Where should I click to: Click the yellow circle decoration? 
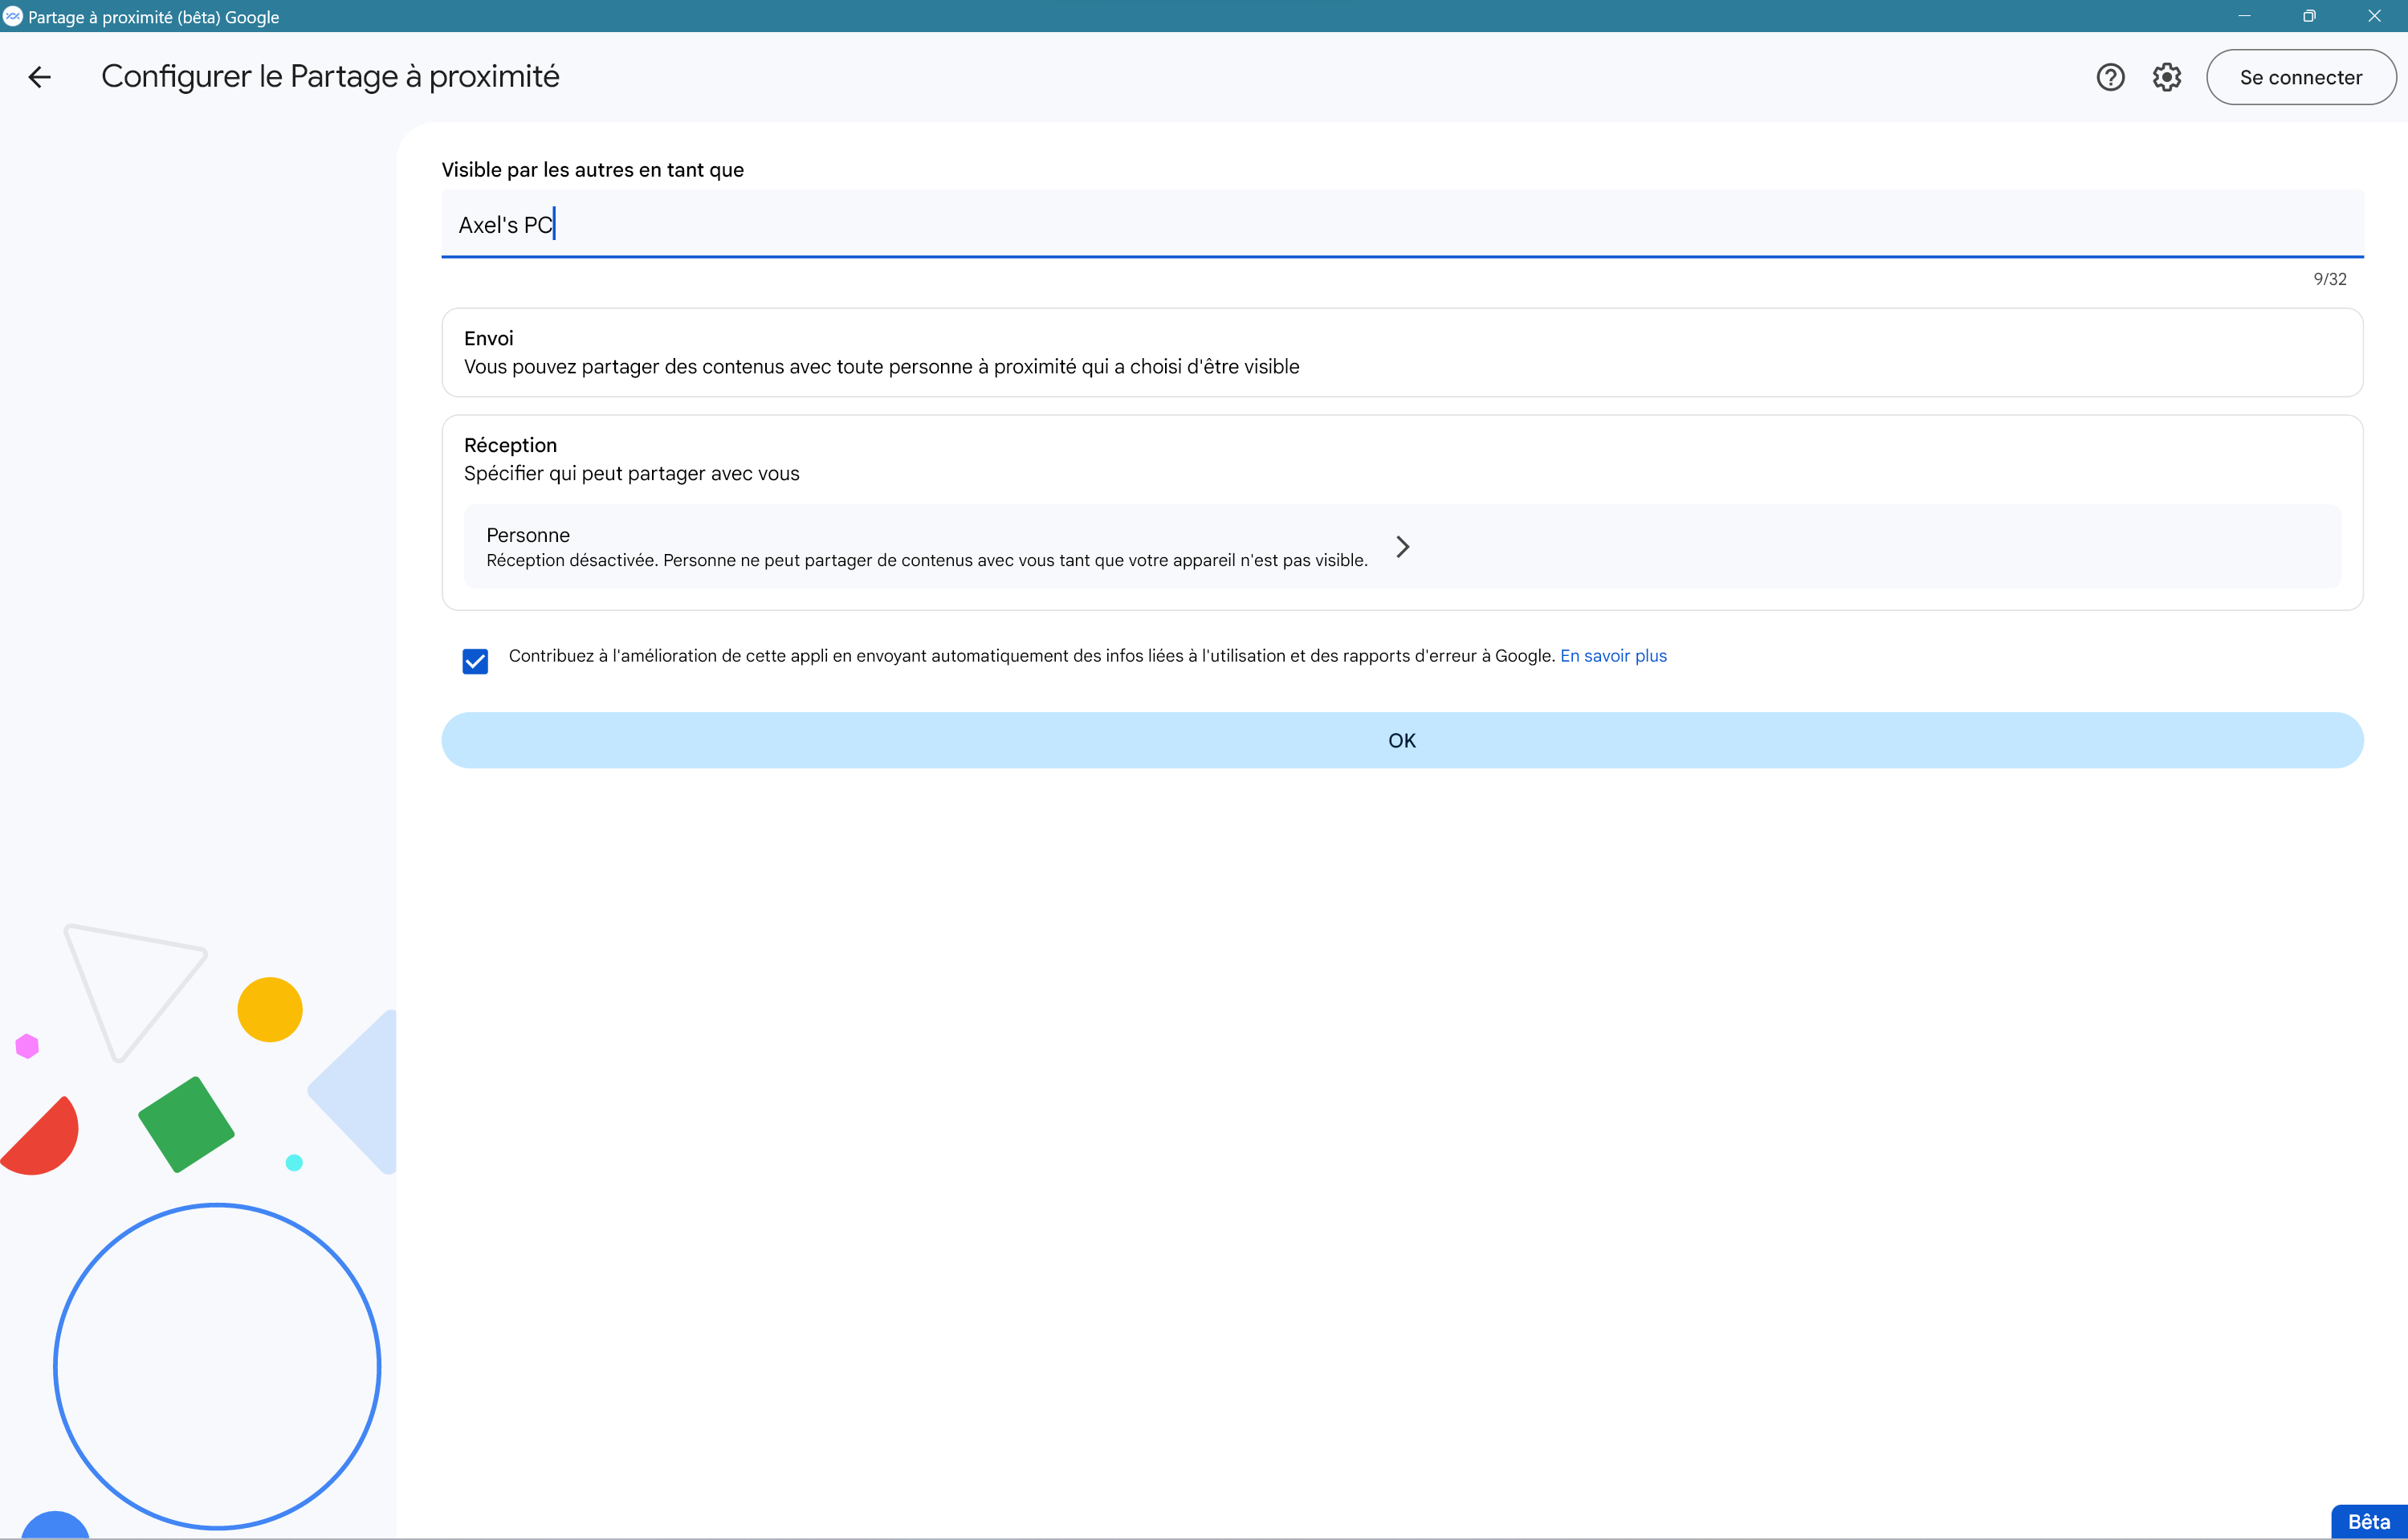(270, 1009)
